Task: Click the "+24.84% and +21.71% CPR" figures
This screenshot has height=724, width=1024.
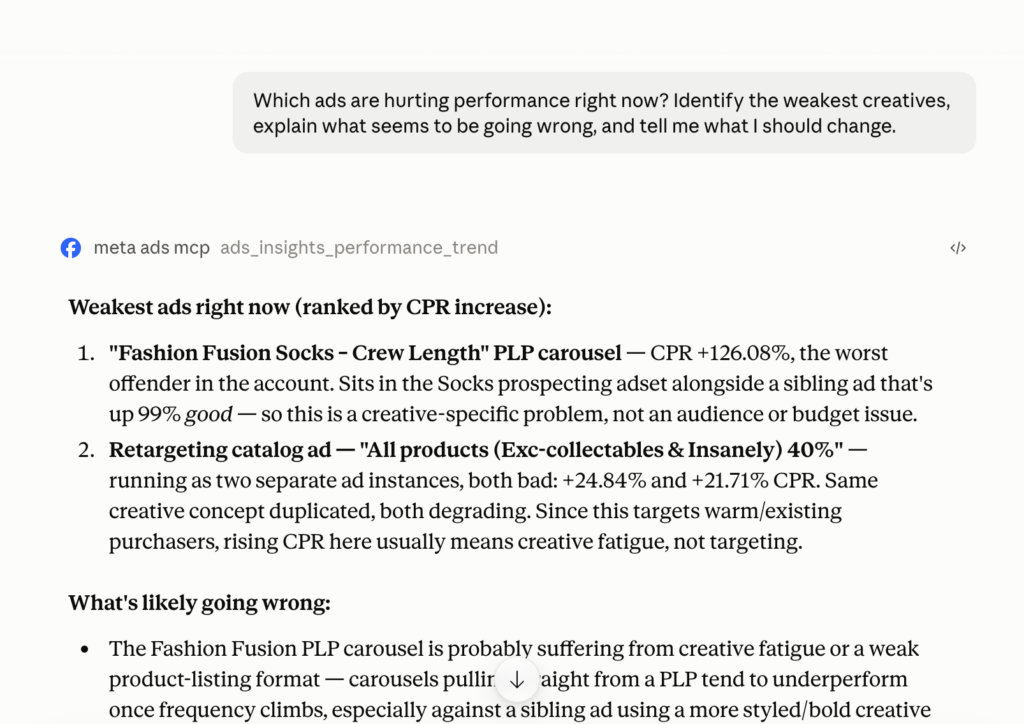Action: [690, 480]
